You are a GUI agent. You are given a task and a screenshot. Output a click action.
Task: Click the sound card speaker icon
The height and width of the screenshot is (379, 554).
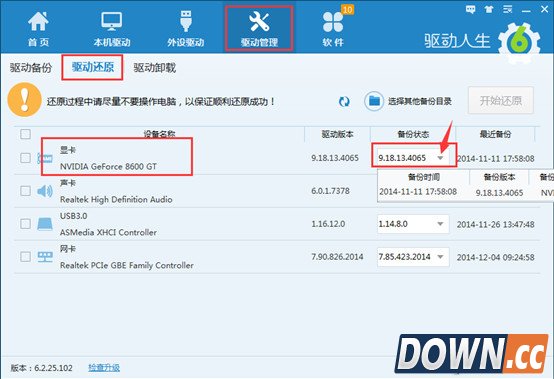[x=45, y=191]
